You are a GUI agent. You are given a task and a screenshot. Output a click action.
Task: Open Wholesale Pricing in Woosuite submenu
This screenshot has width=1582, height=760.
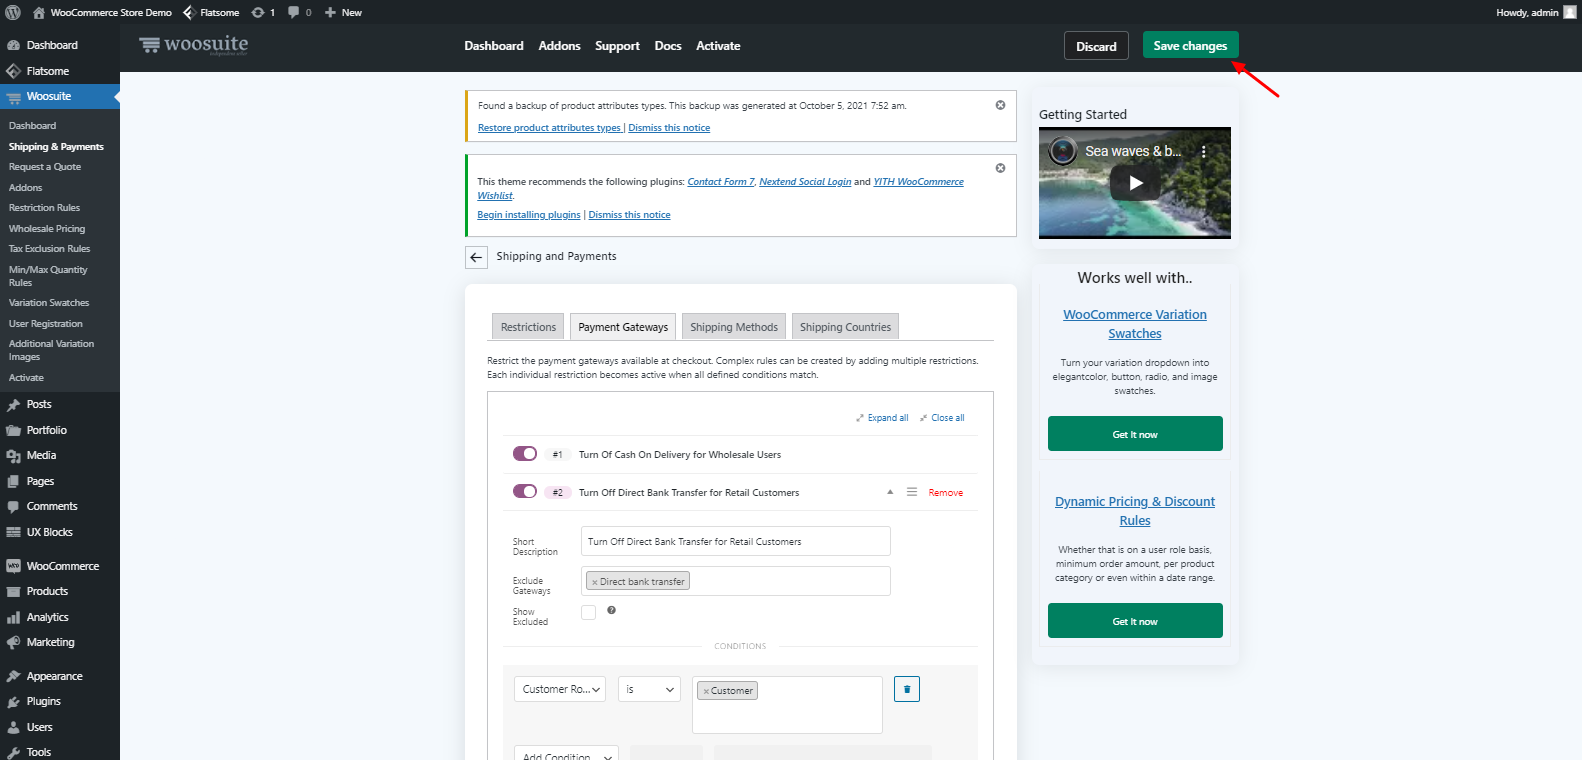click(47, 229)
